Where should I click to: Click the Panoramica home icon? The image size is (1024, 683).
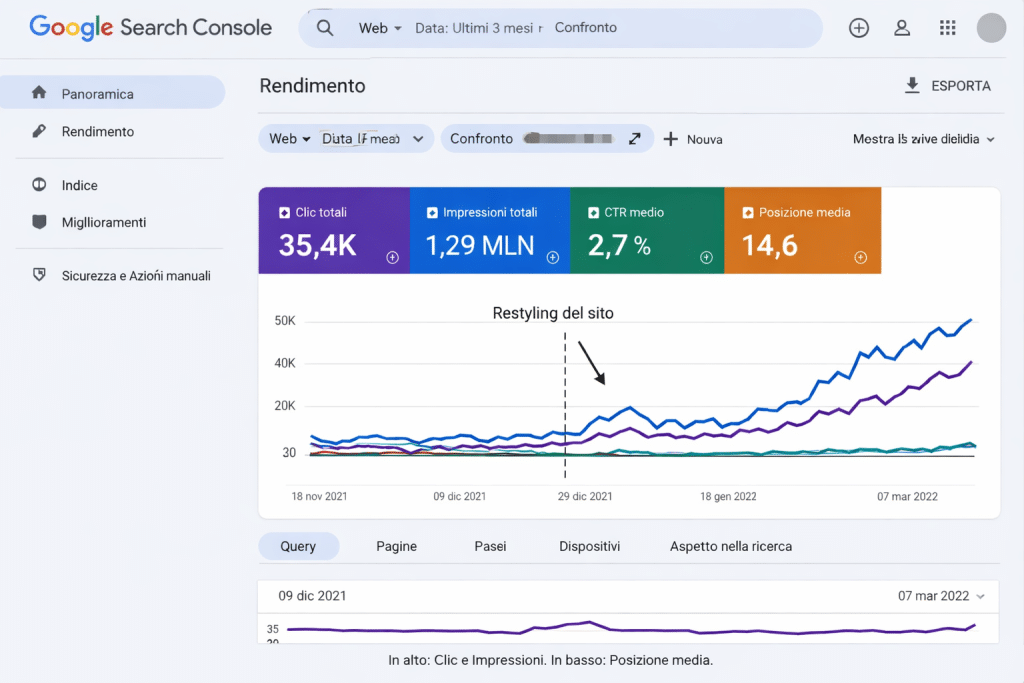click(x=39, y=93)
